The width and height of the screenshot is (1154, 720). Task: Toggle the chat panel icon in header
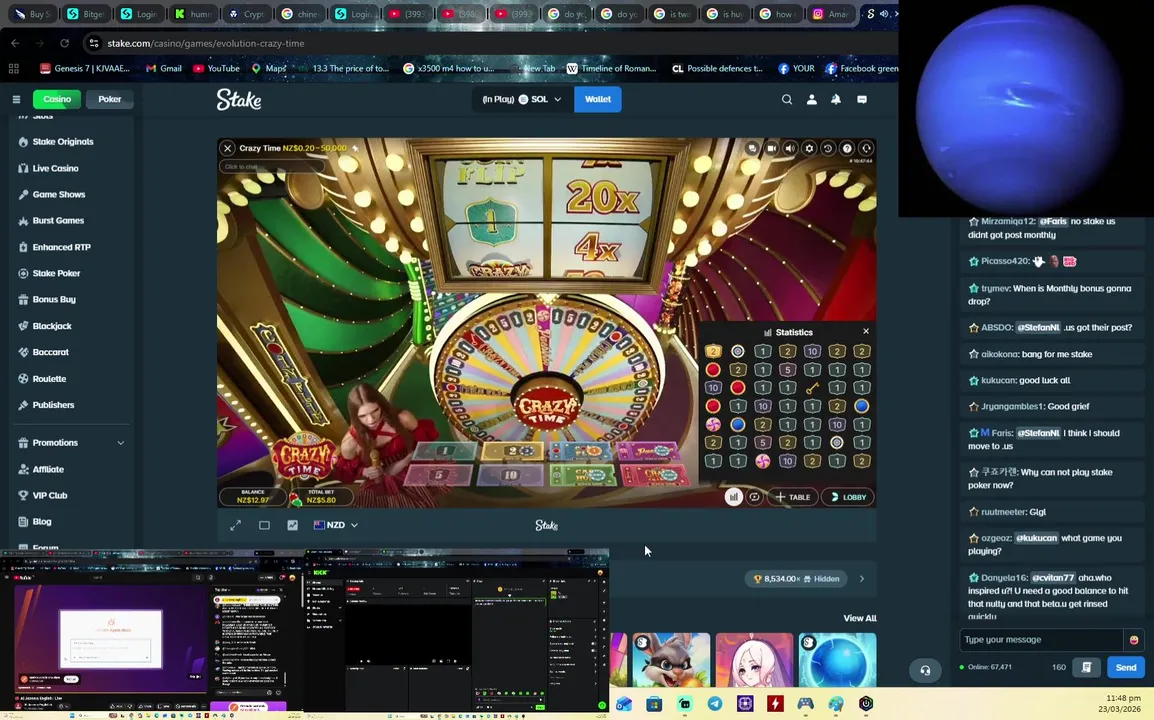[862, 99]
